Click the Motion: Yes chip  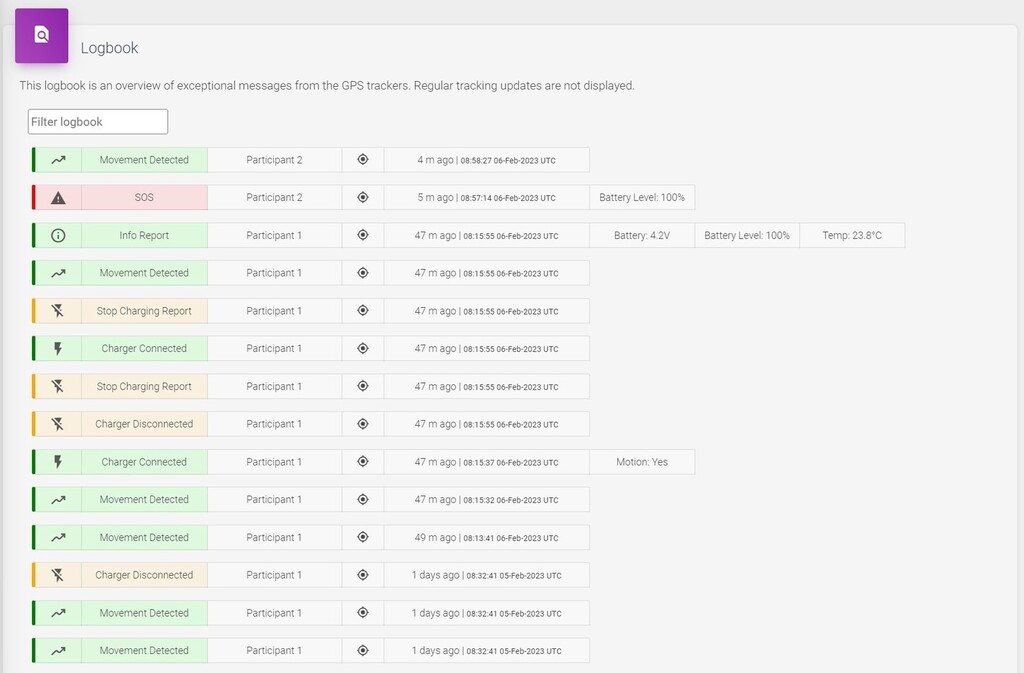pos(641,461)
